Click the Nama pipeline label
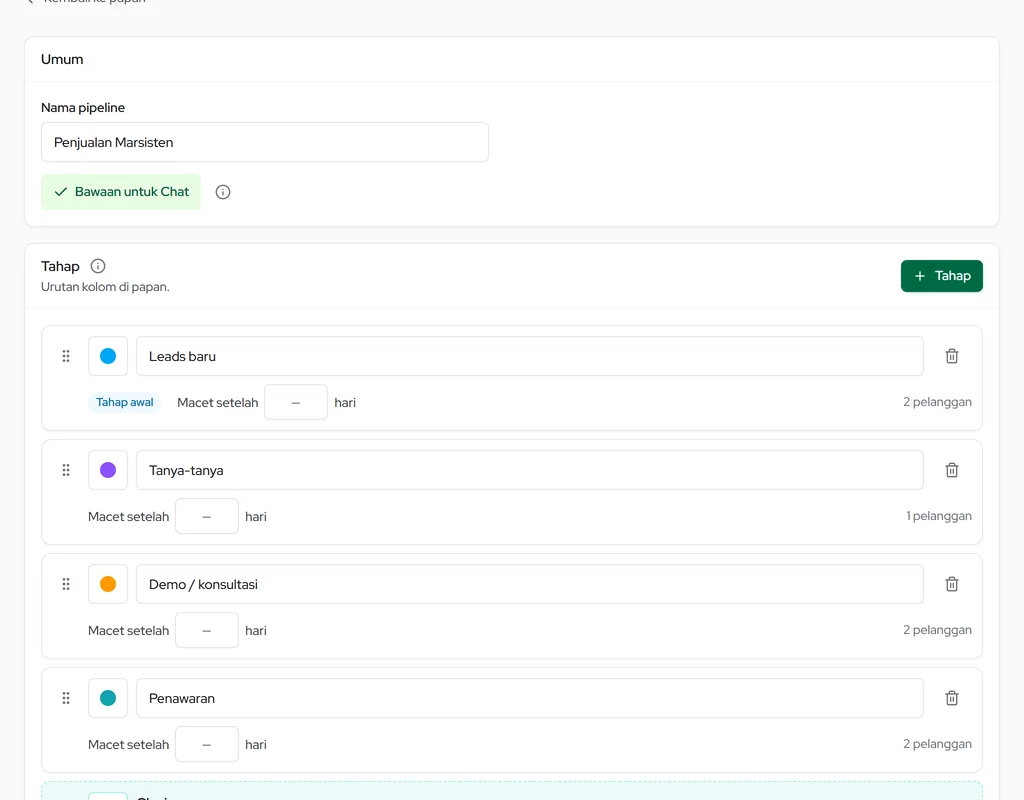The height and width of the screenshot is (800, 1024). click(x=83, y=108)
